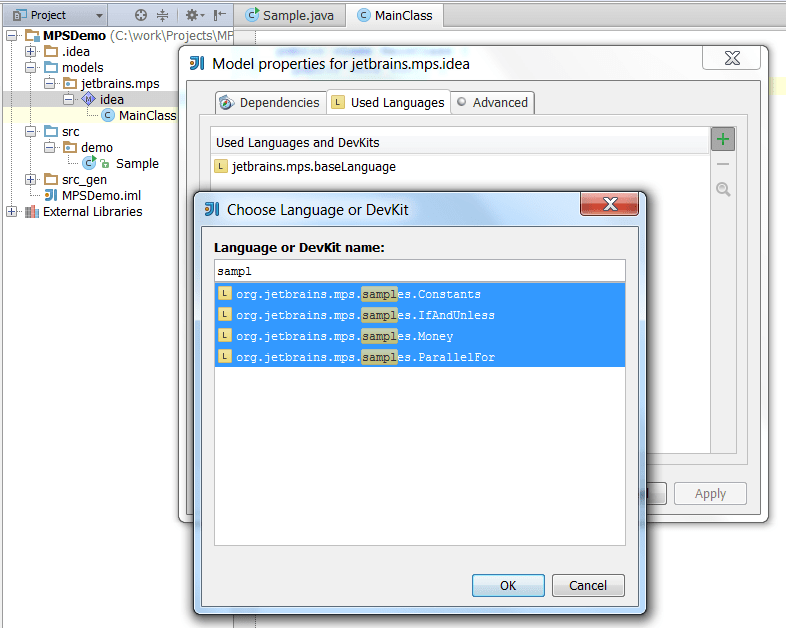Click the magnifier Find icon in Used Languages
The image size is (786, 628).
point(723,189)
